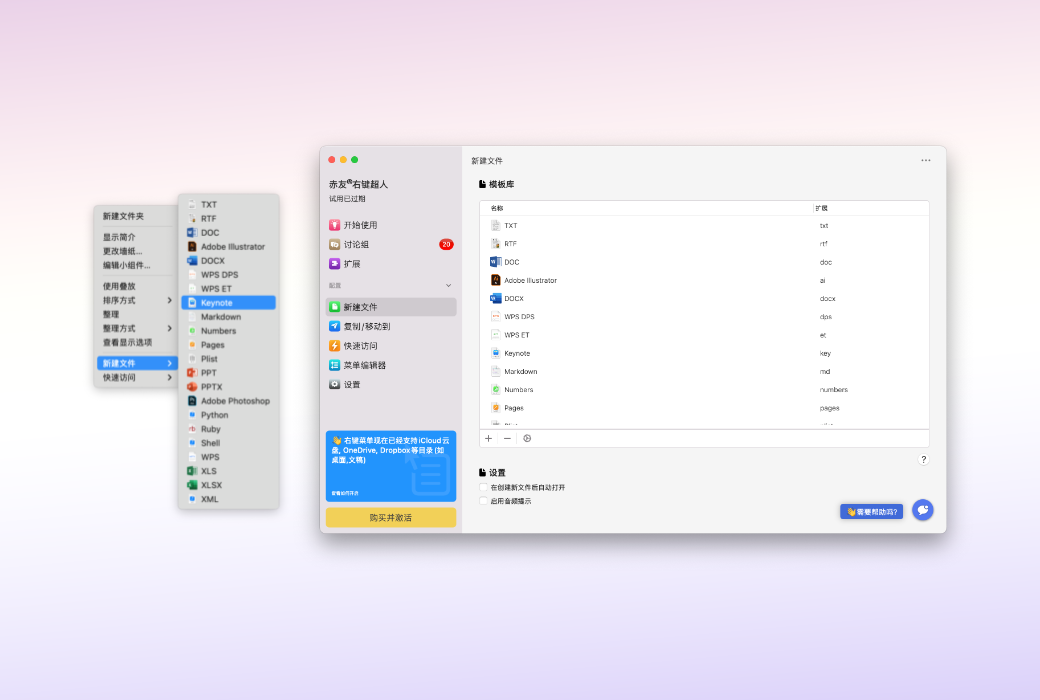Sort templates by the 扩展 column header

tap(822, 208)
